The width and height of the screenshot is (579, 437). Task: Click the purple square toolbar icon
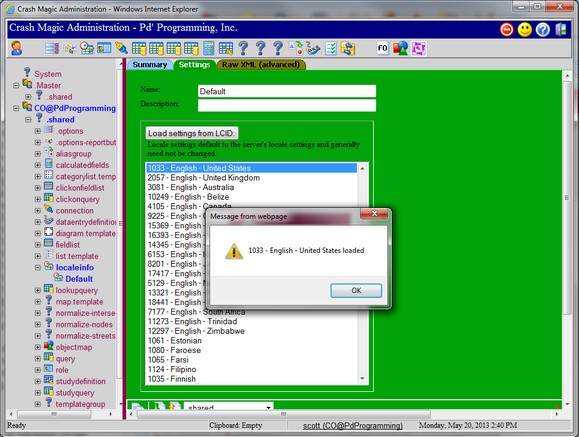[x=418, y=48]
